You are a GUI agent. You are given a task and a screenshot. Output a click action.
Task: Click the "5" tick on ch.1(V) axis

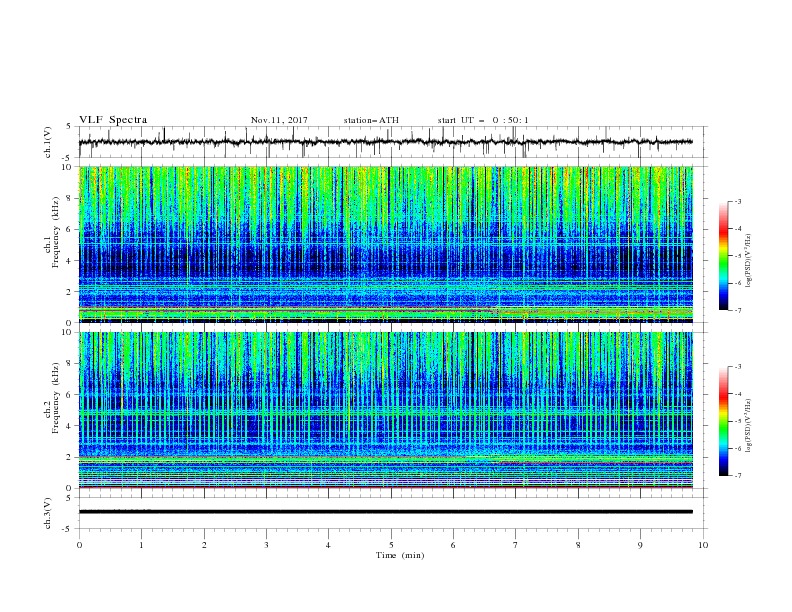pyautogui.click(x=69, y=127)
